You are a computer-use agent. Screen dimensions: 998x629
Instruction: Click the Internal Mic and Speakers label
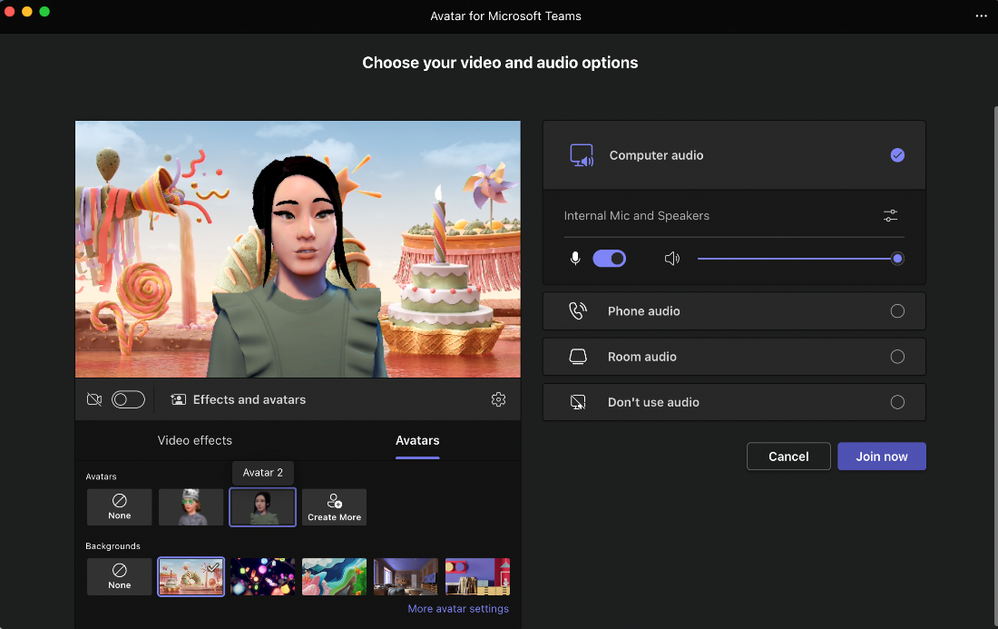pyautogui.click(x=636, y=216)
